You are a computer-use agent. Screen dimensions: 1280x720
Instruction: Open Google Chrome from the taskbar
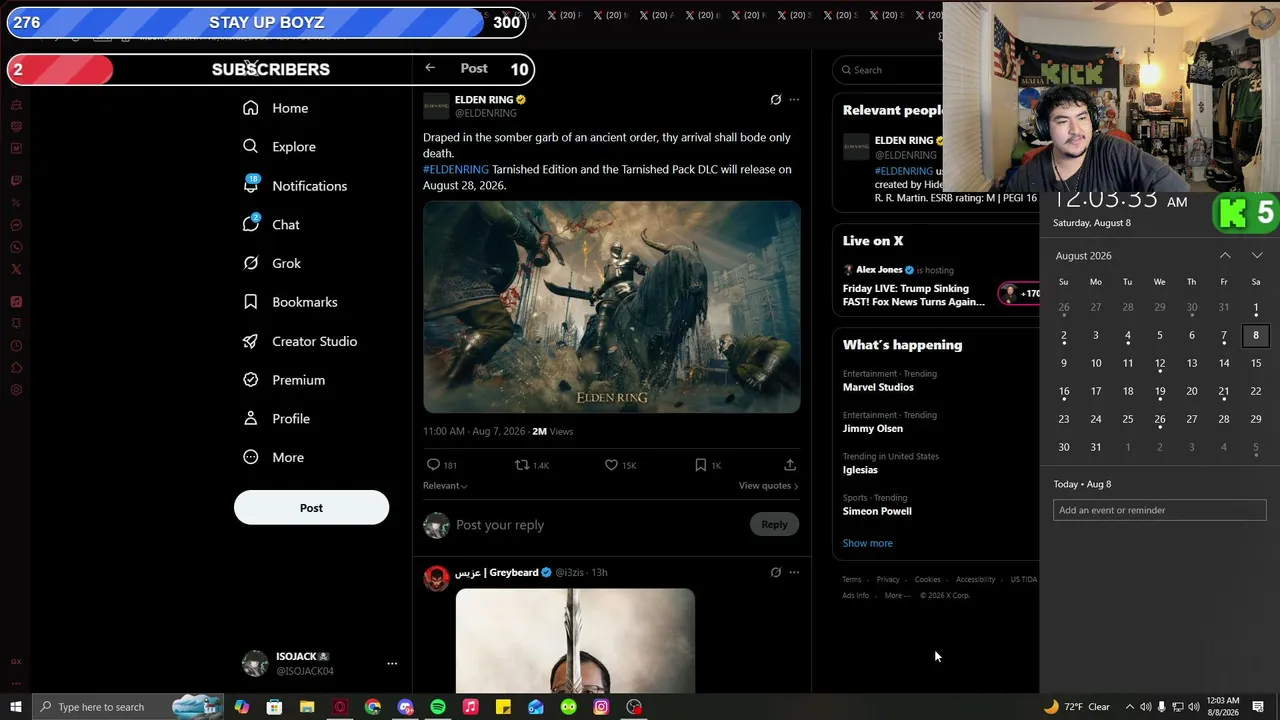tap(373, 707)
